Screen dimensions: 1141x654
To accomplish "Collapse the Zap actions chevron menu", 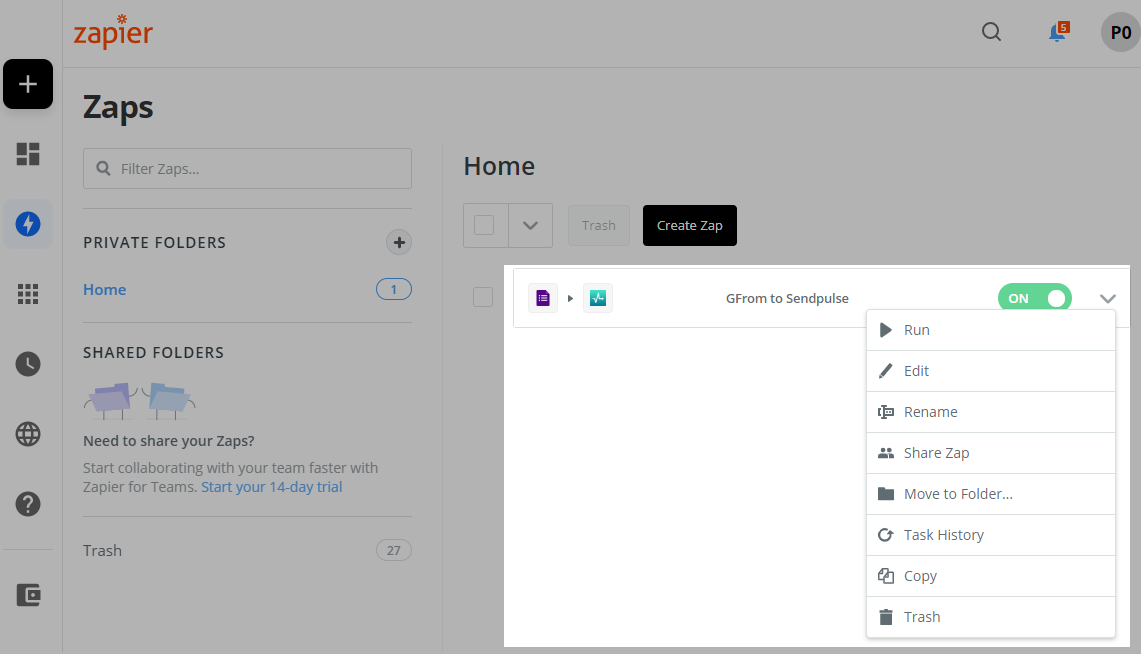I will [x=1107, y=298].
